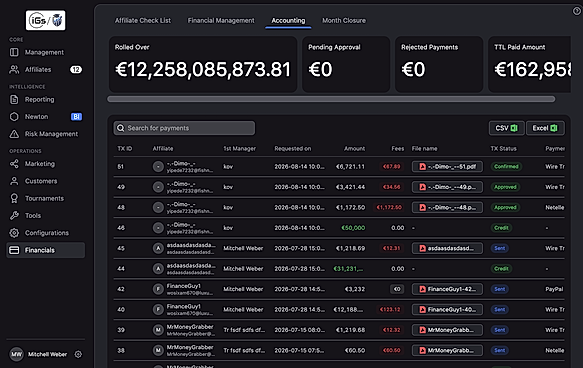Click the iGS logo in the sidebar

coord(45,20)
